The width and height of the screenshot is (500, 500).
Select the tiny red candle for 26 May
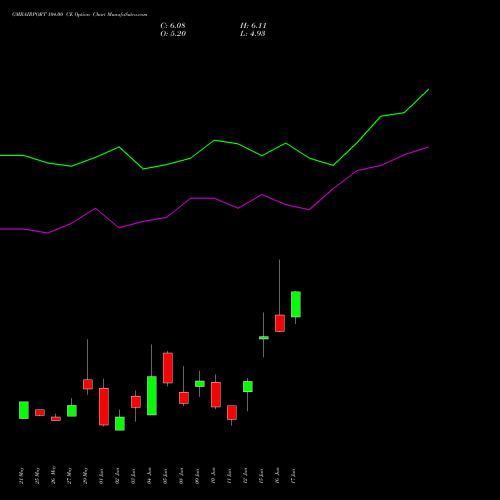pos(56,419)
